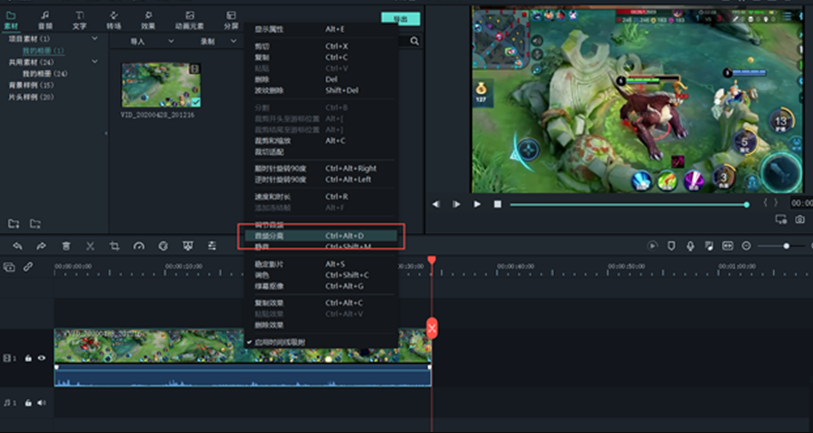Click the microphone voiceover icon
813x433 pixels.
[690, 246]
